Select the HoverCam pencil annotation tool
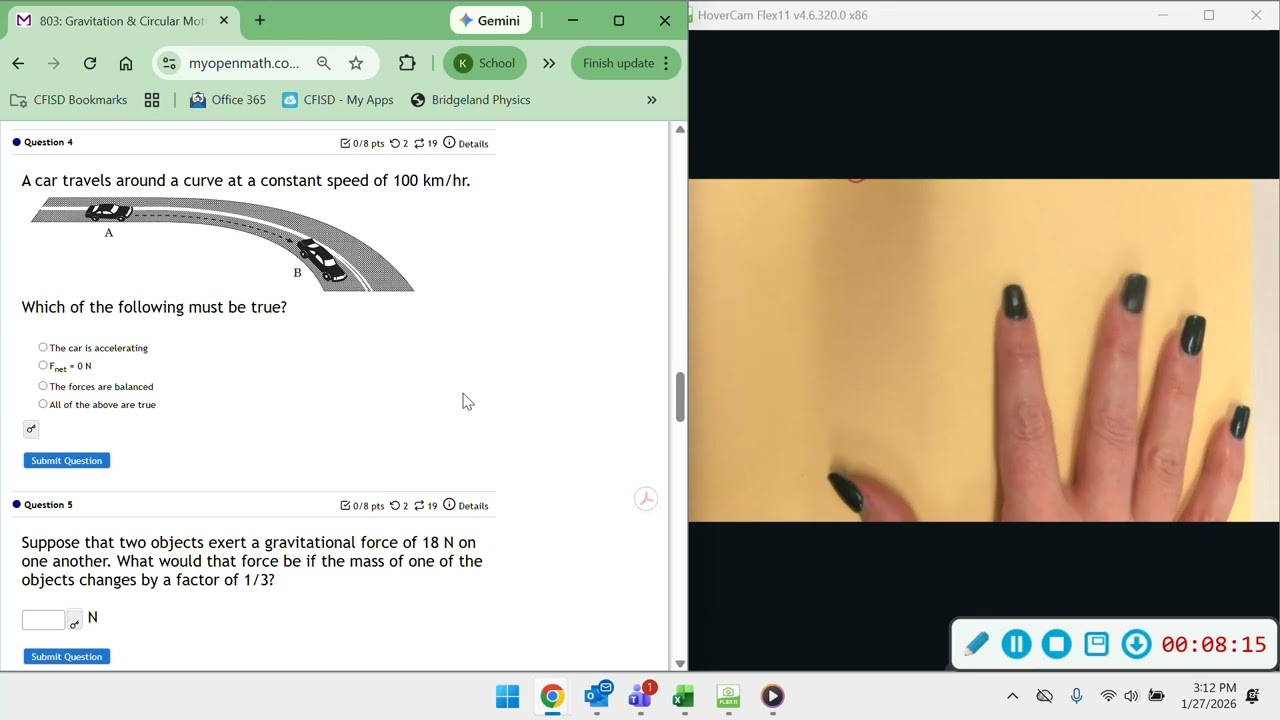 coord(976,645)
